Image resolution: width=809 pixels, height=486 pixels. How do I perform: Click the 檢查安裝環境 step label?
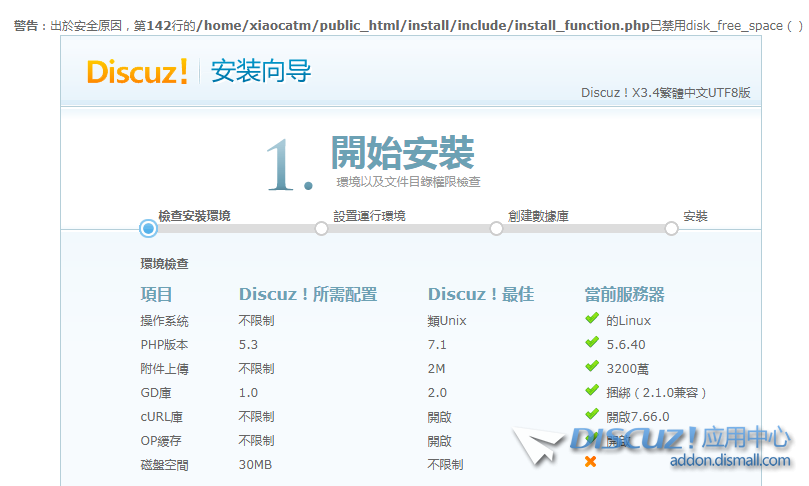click(x=194, y=216)
